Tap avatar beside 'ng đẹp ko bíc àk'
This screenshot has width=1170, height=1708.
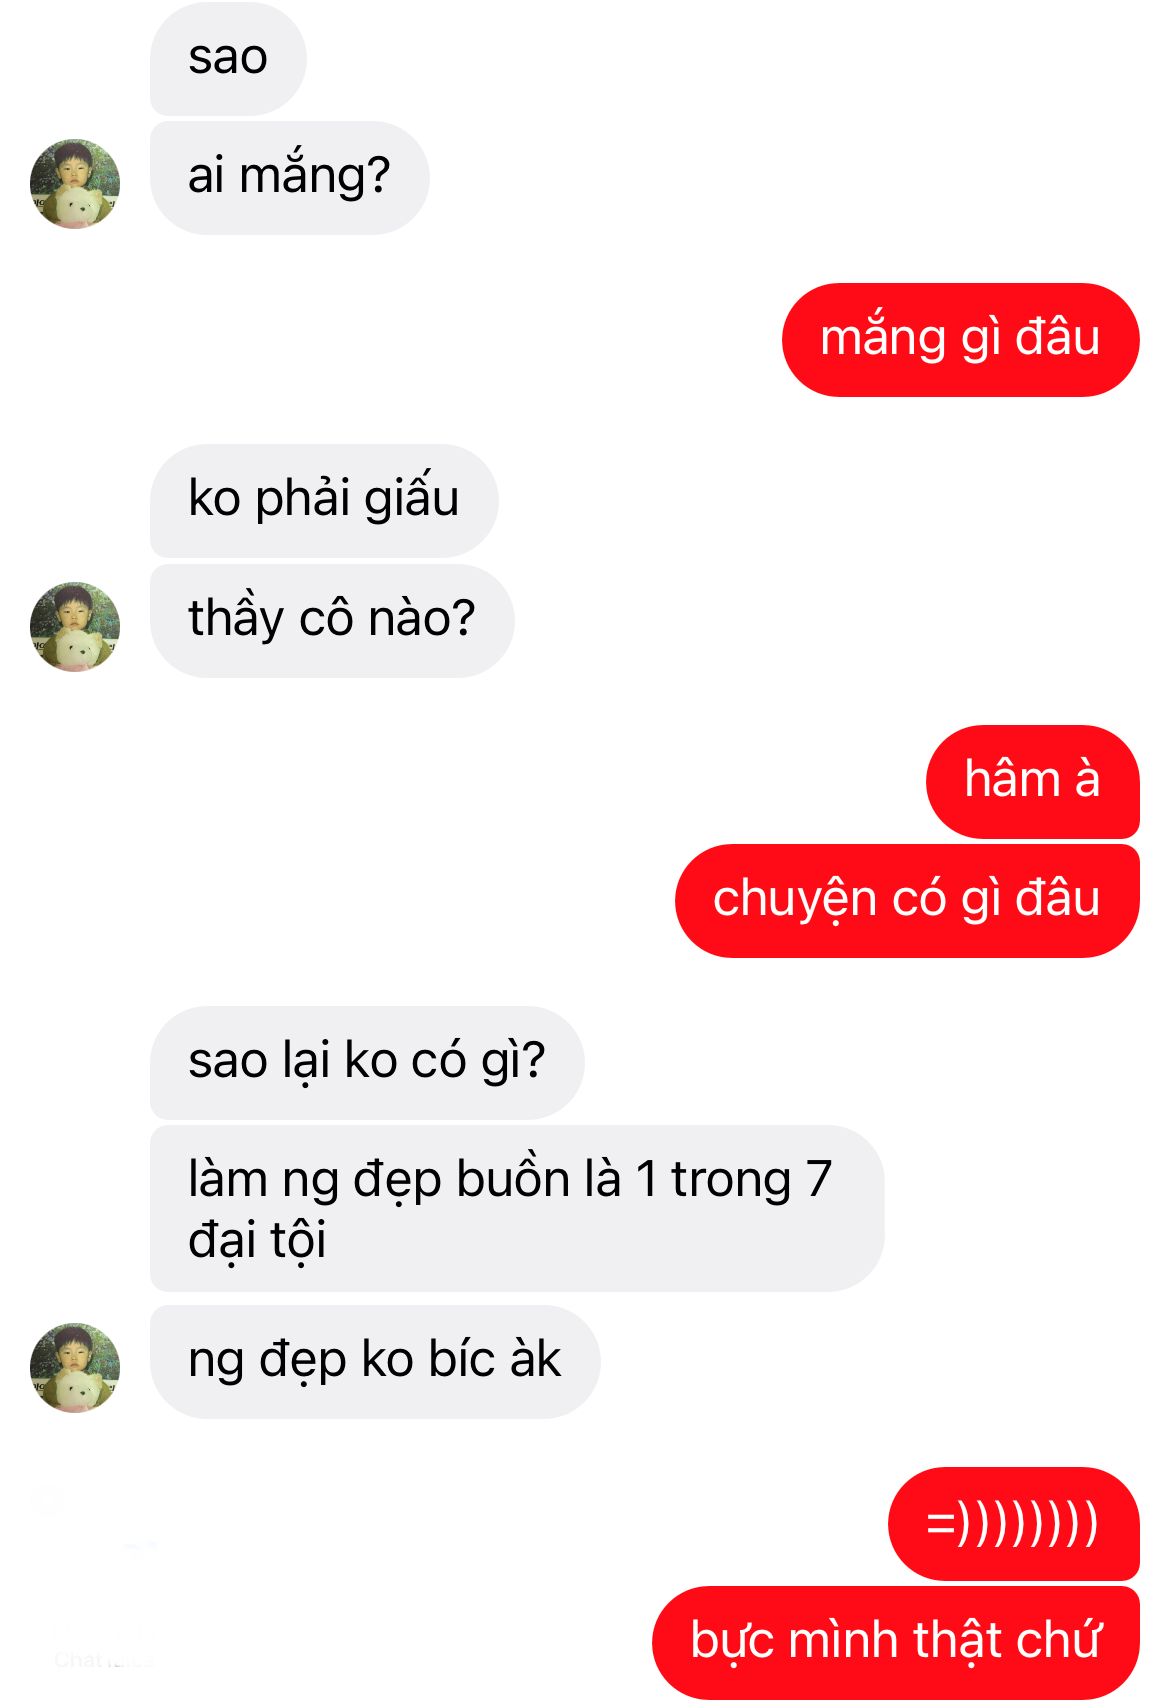75,1368
